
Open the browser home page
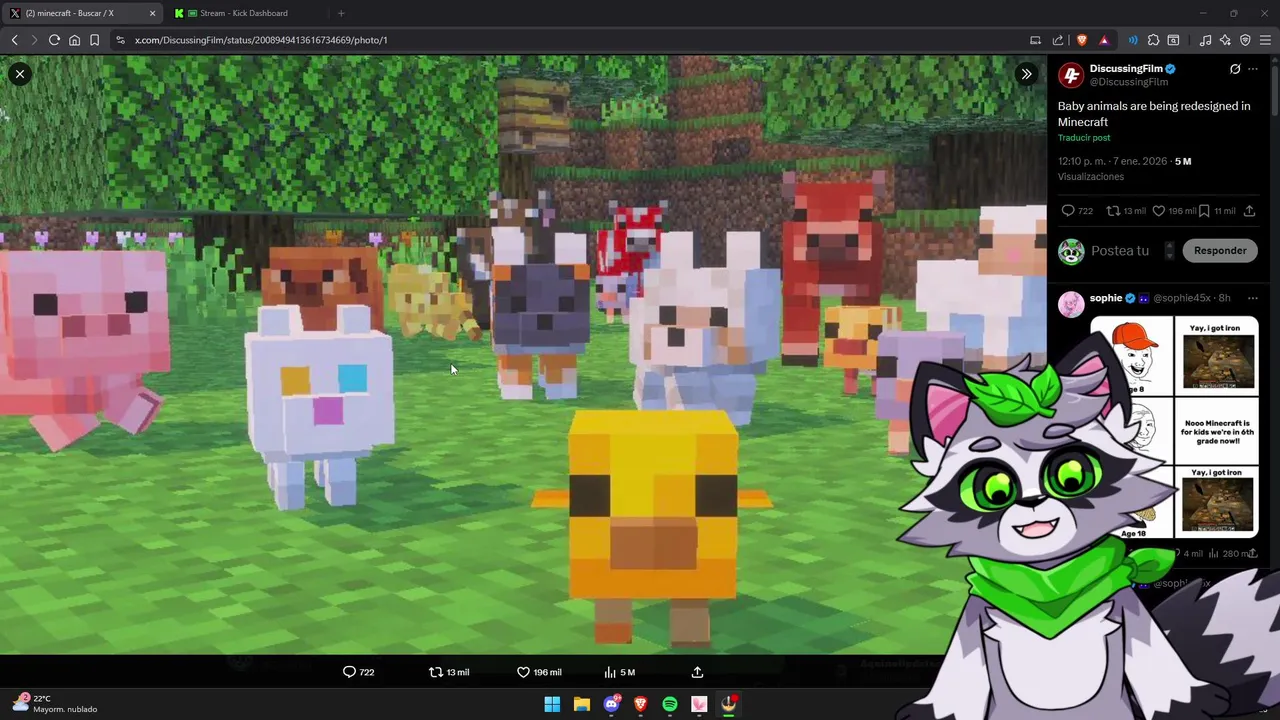point(74,40)
